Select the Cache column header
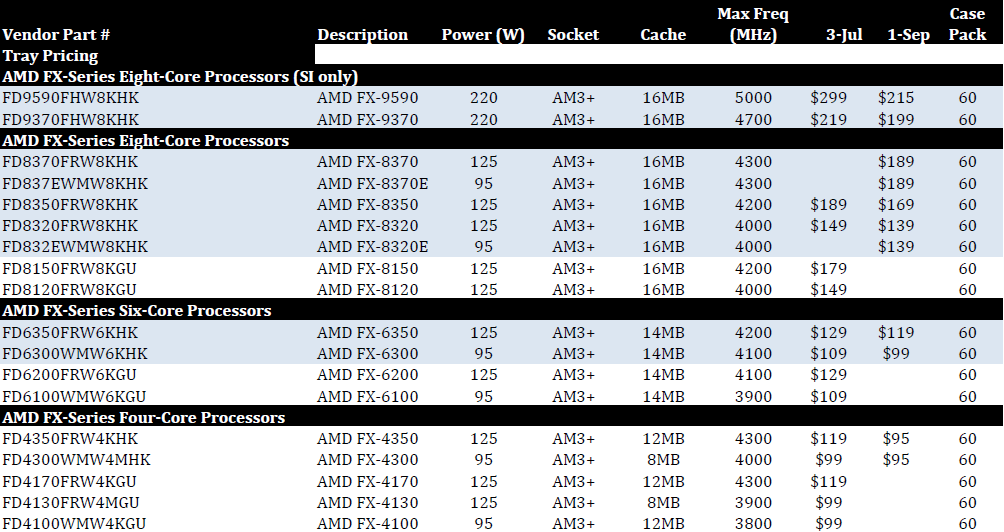Screen dimensions: 1004x532 (663, 35)
